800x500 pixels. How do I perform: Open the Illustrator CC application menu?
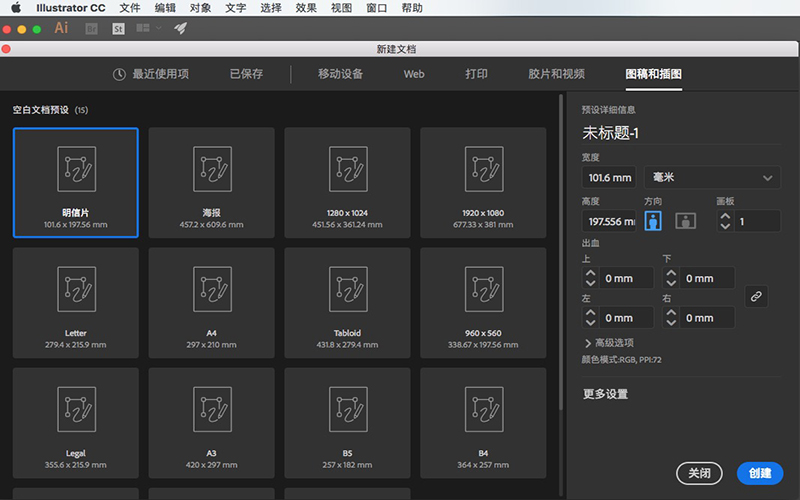(70, 8)
